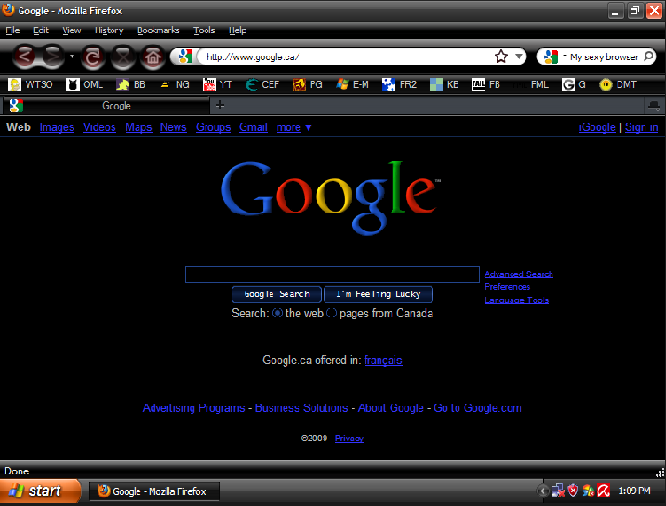Viewport: 666px width, 506px height.
Task: Click the Stop loading button
Action: [123, 57]
